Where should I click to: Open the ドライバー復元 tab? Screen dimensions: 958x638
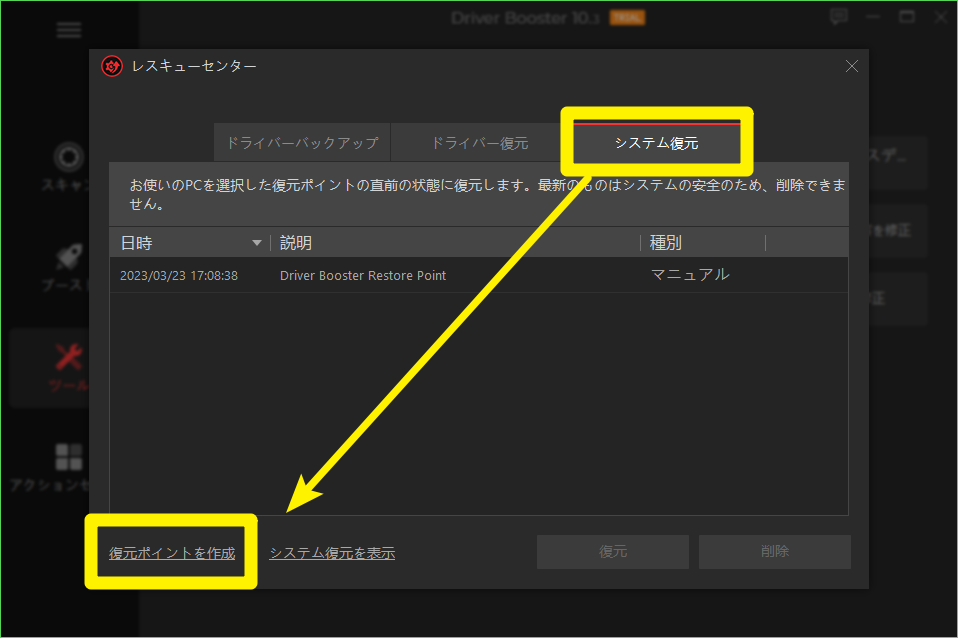pos(479,143)
